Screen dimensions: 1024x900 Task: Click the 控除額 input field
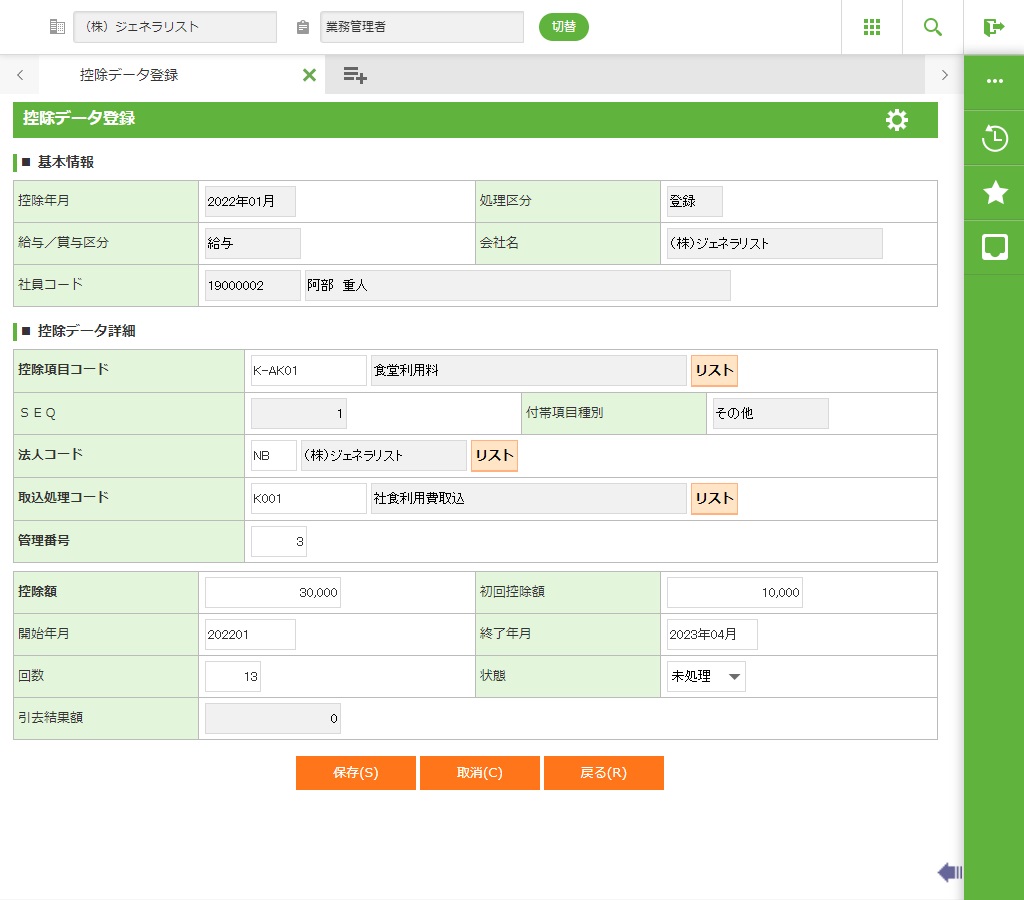pos(273,593)
